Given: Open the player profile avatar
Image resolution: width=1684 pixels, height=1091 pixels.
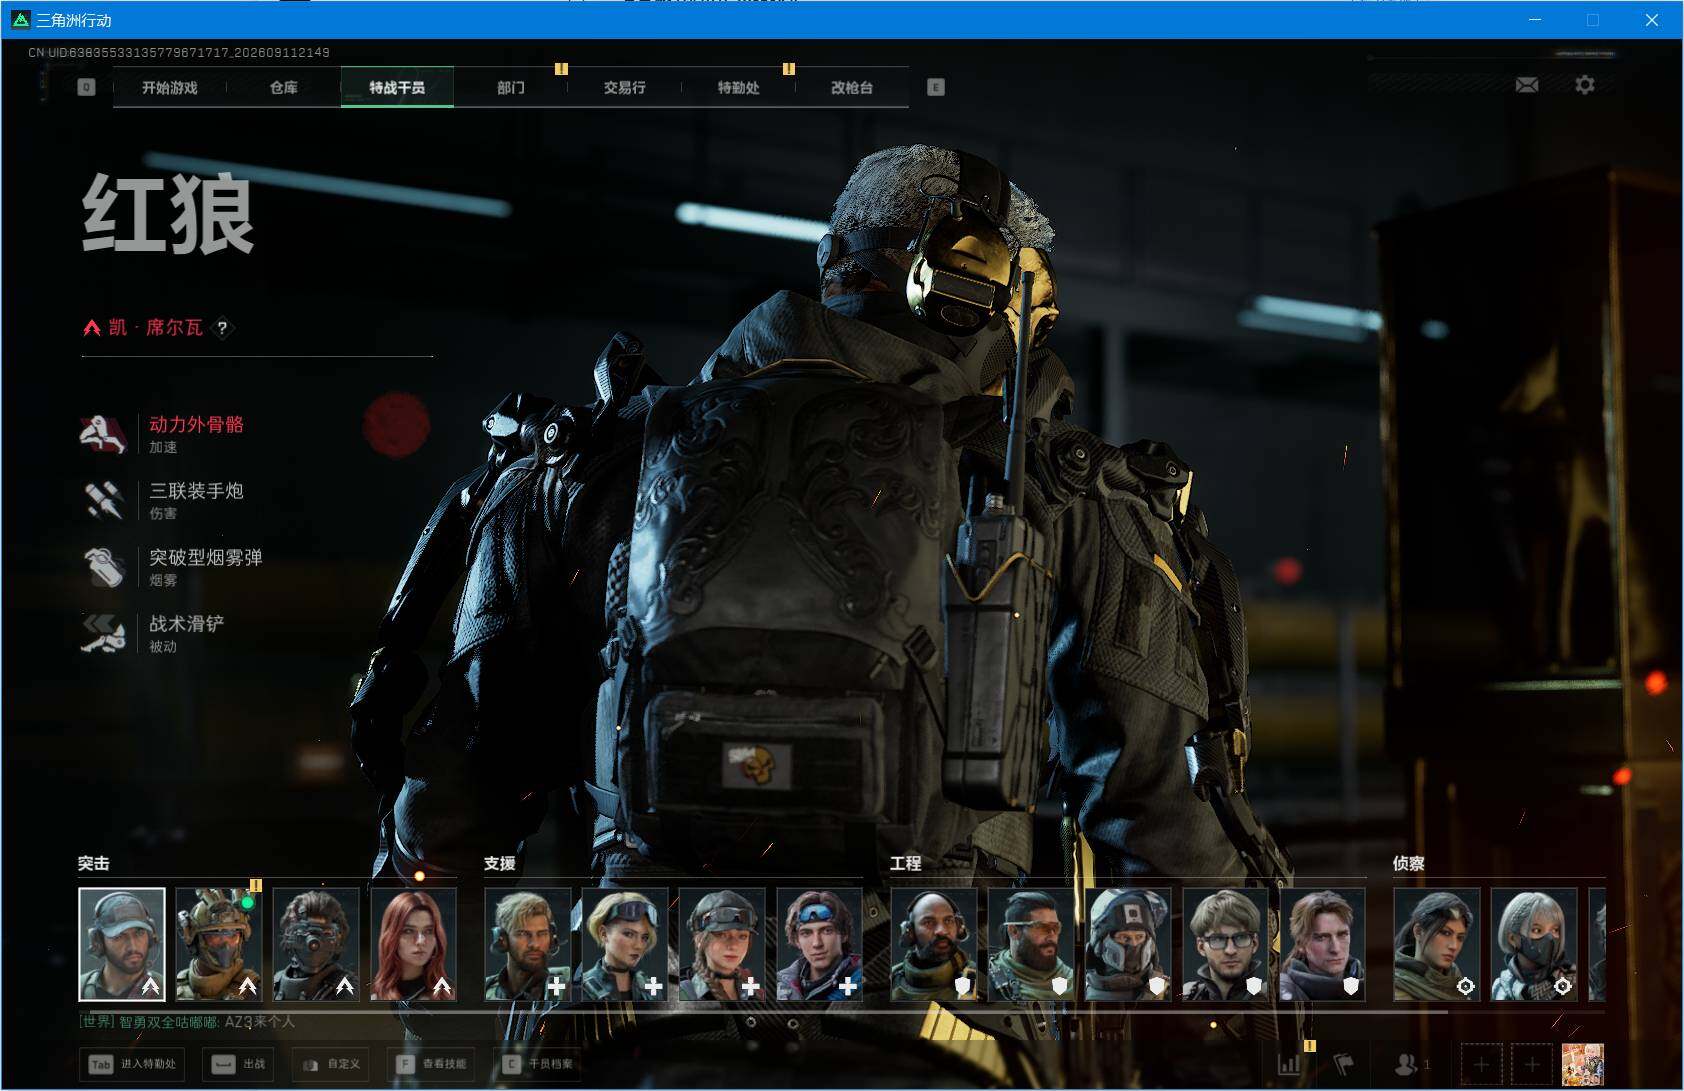Looking at the screenshot, I should [x=1582, y=1064].
